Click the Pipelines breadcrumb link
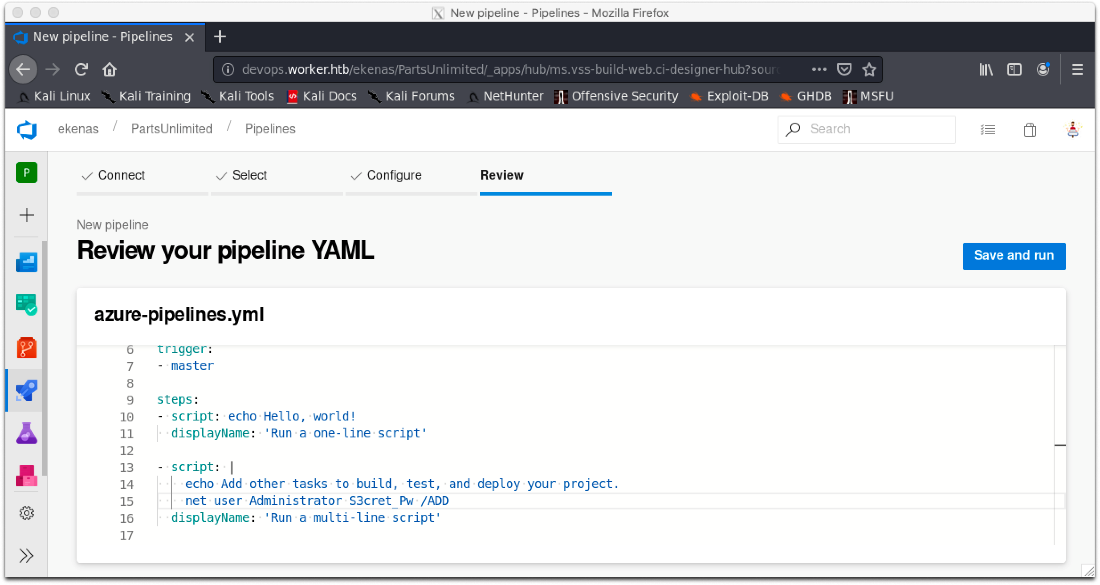Image resolution: width=1100 pixels, height=585 pixels. [270, 129]
